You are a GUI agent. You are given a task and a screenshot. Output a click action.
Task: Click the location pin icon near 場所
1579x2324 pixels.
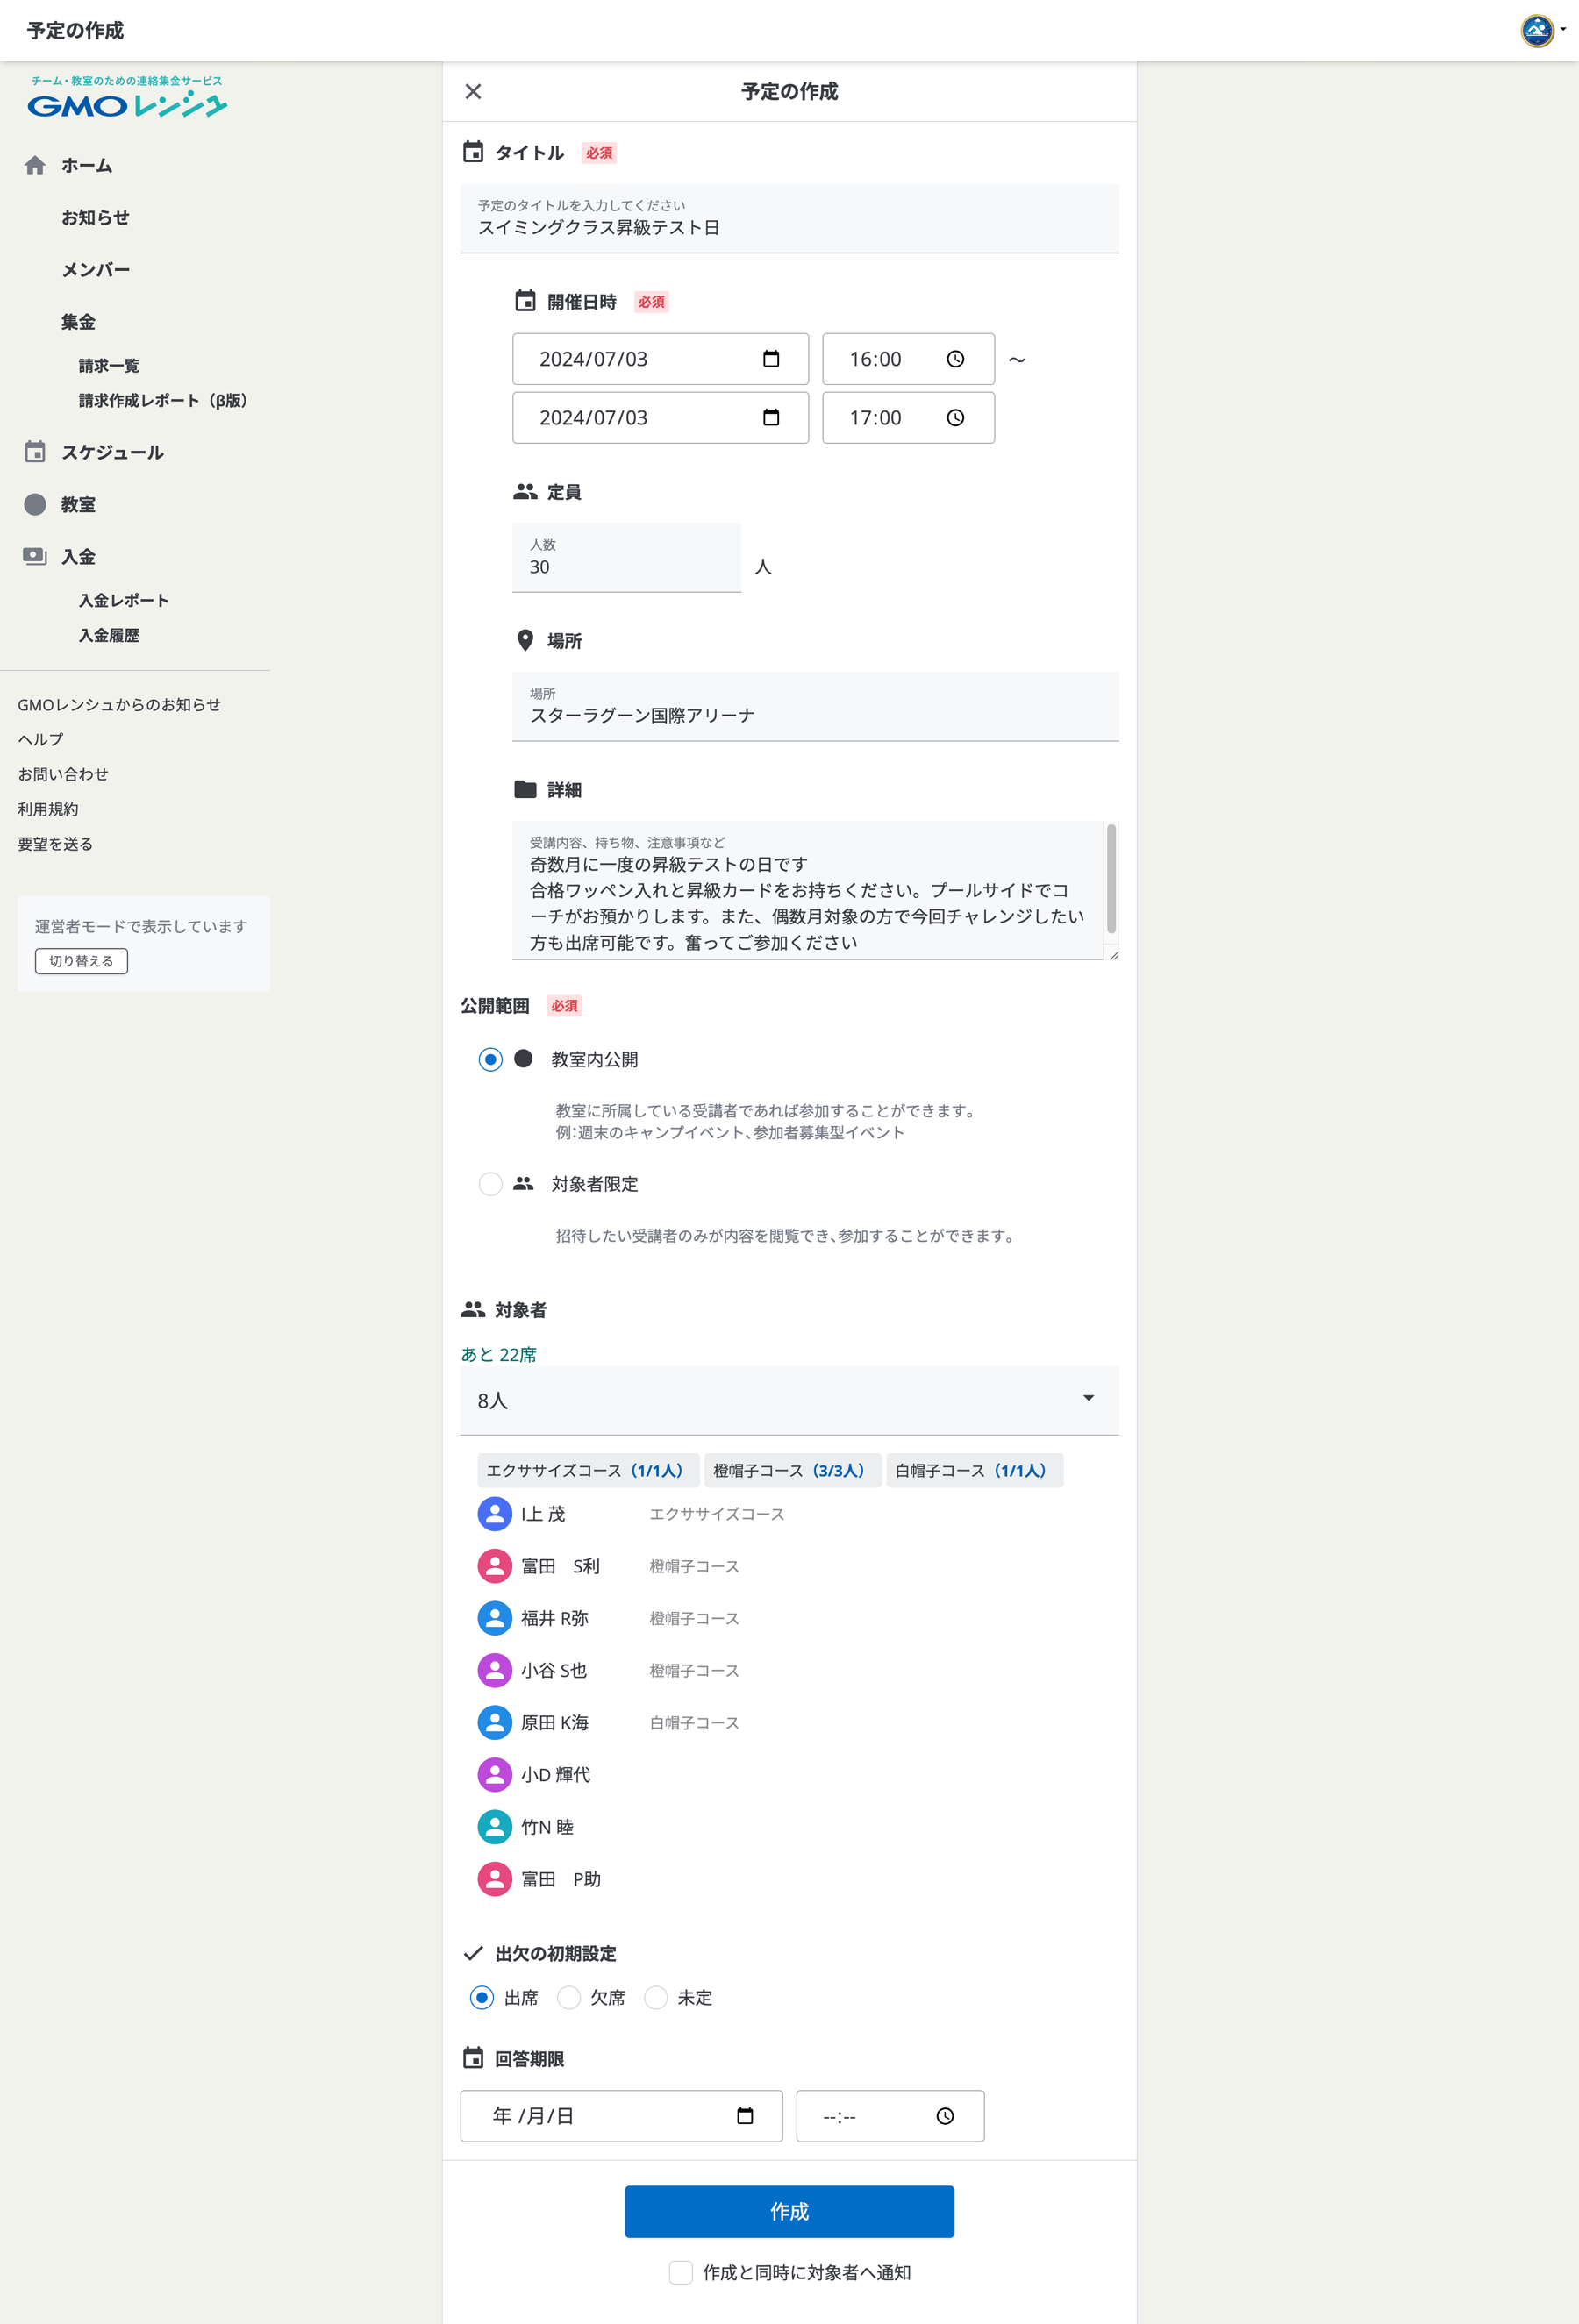coord(526,641)
